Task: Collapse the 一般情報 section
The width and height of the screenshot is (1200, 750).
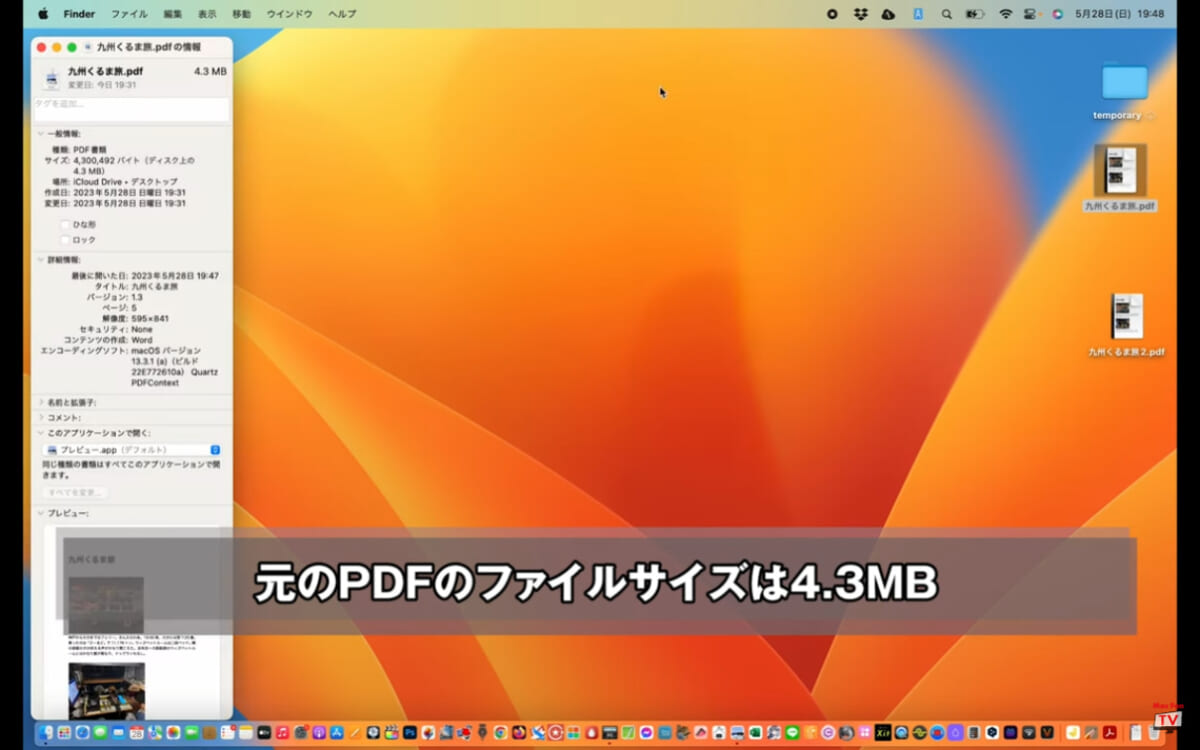Action: 41,133
